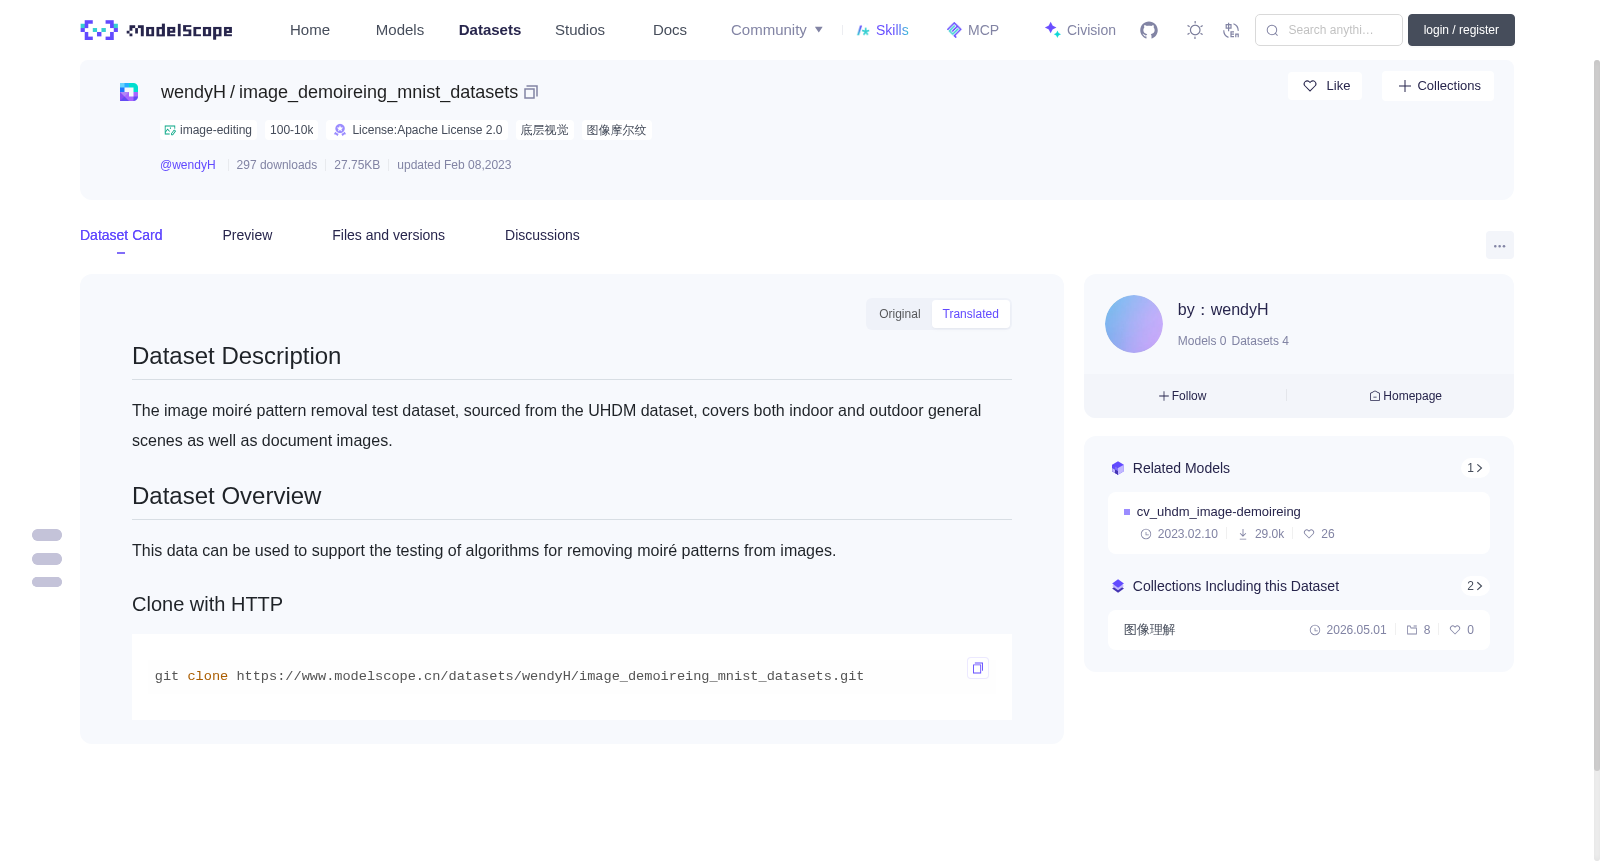Viewport: 1600px width, 861px height.
Task: Click the License:Apache License 2.0 tag
Action: [x=418, y=130]
